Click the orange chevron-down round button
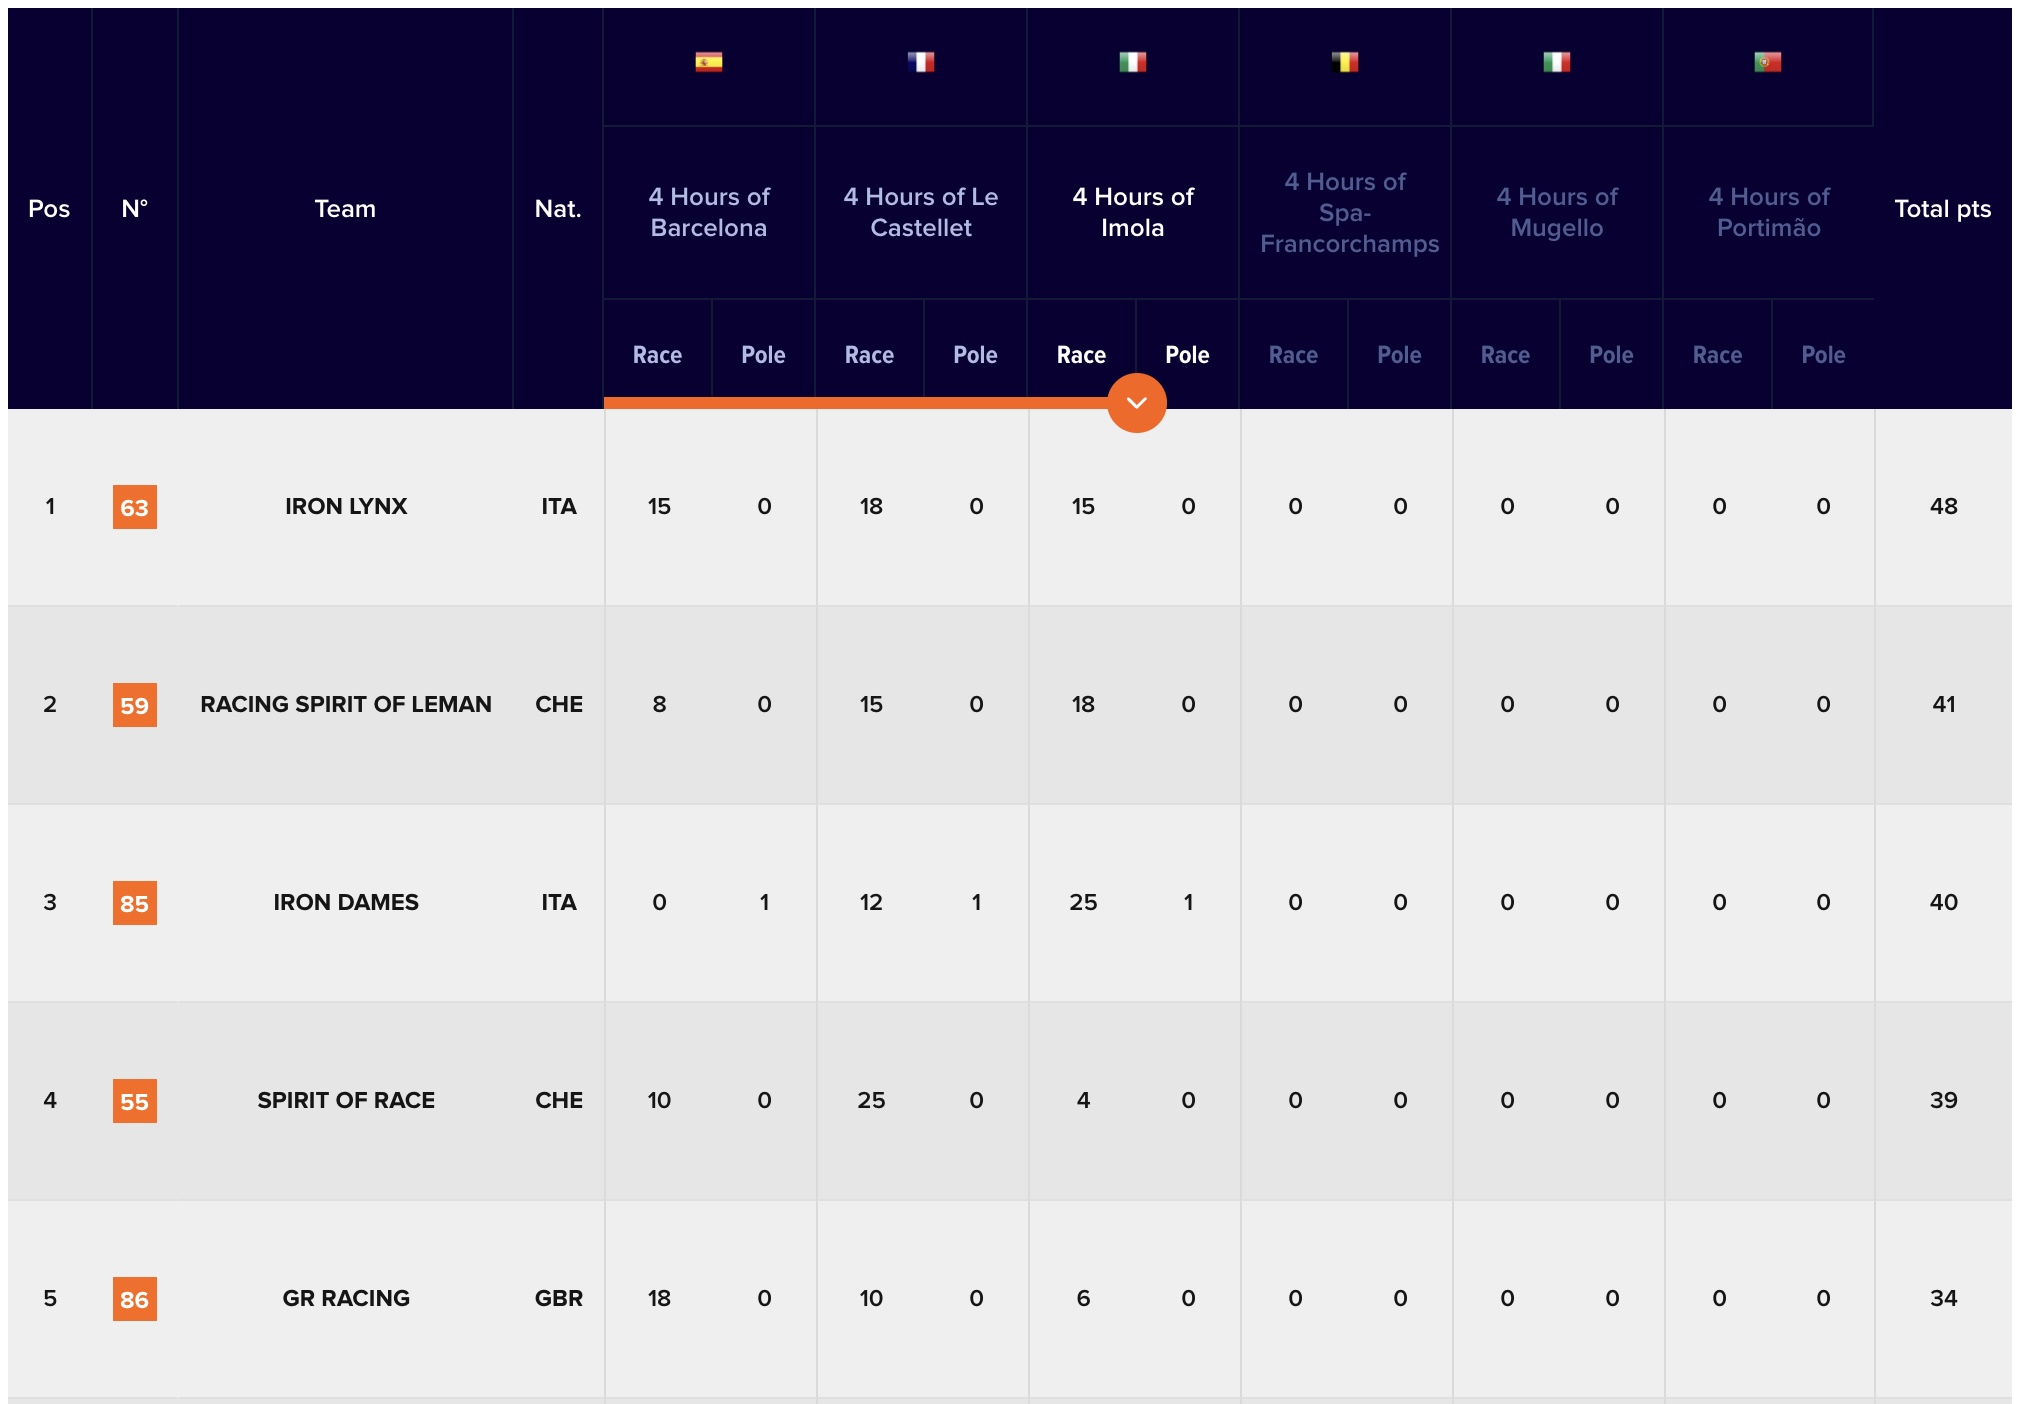 click(x=1137, y=403)
